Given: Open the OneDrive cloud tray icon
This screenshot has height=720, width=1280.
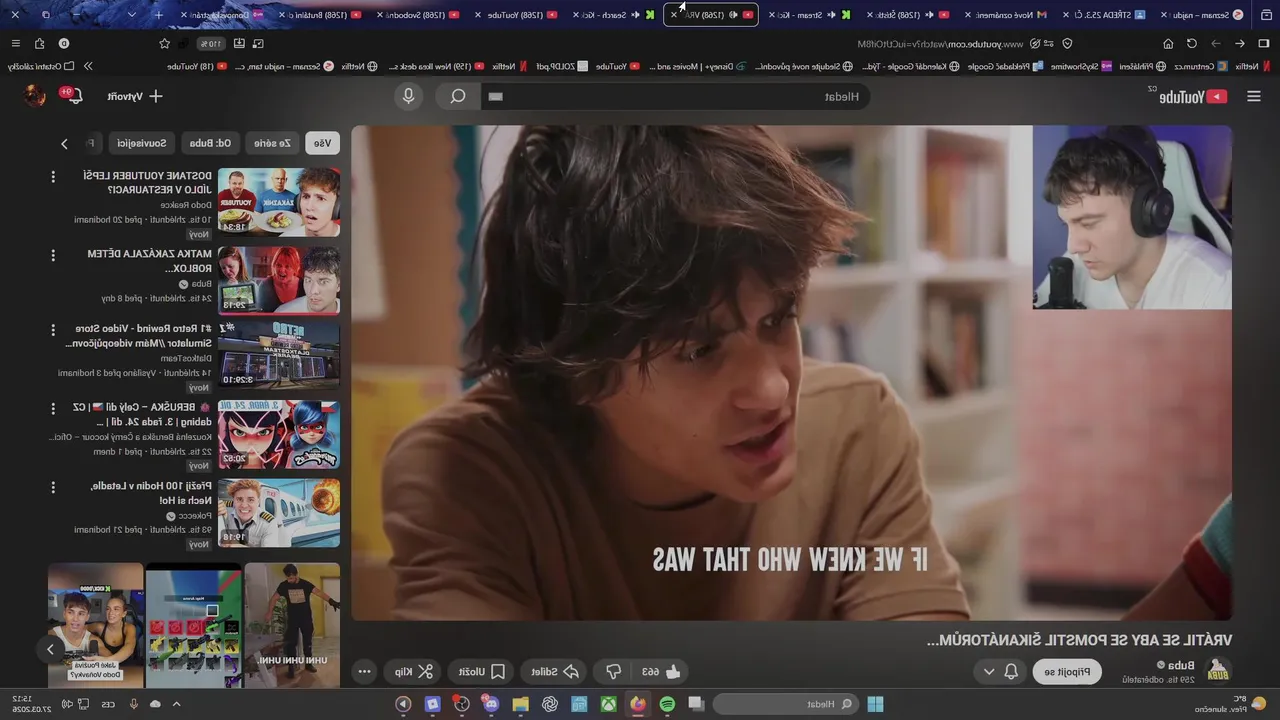Looking at the screenshot, I should 155,704.
